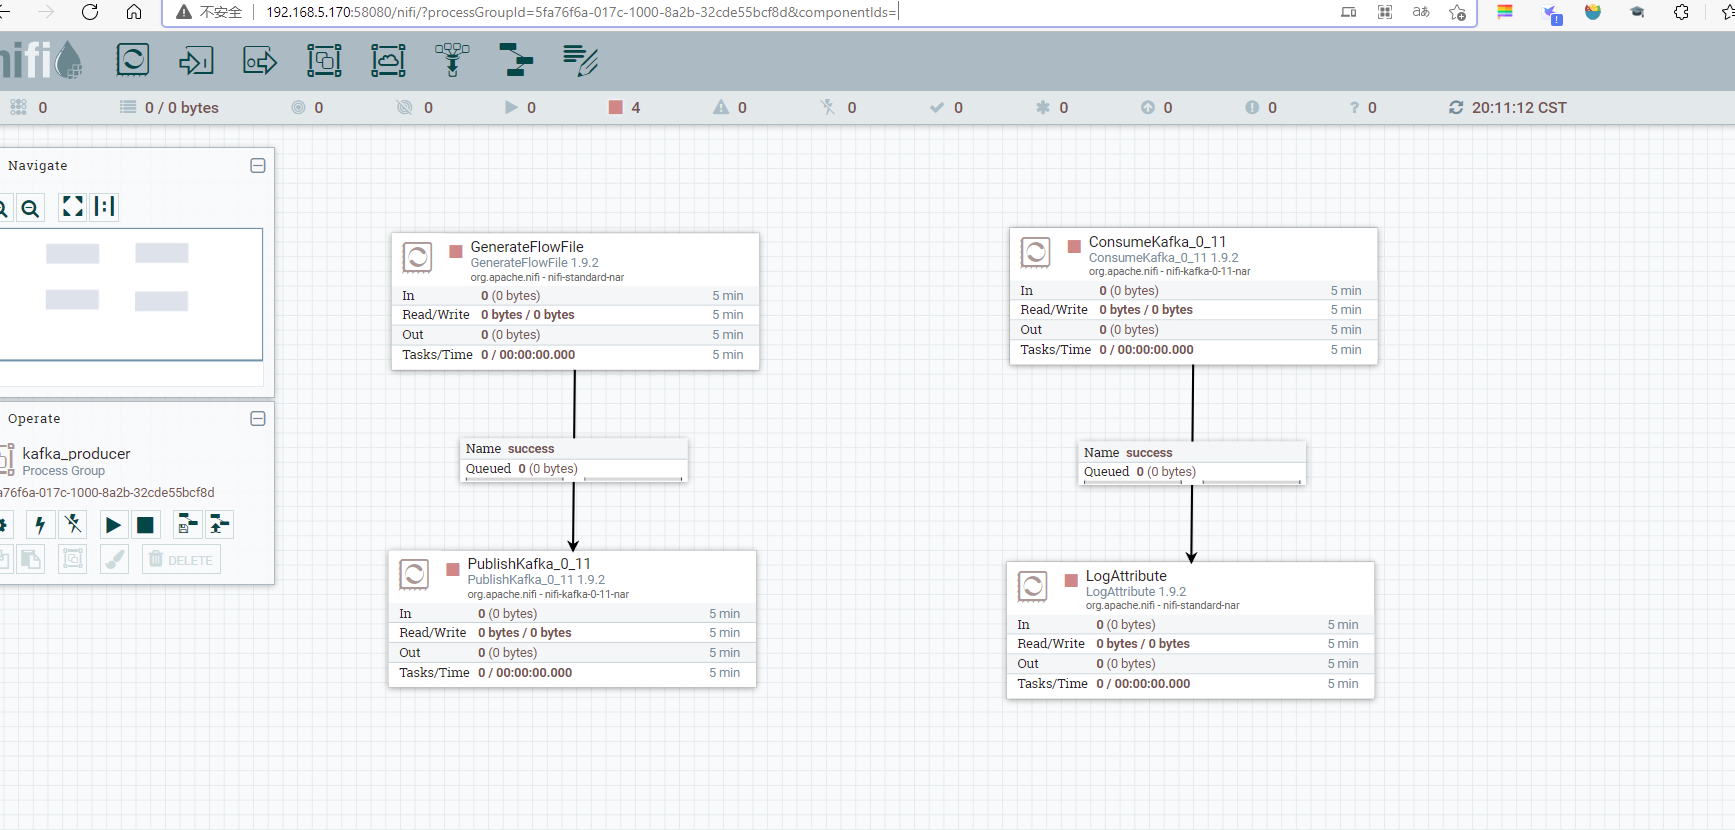Image resolution: width=1735 pixels, height=830 pixels.
Task: Reload the page with the browser refresh button
Action: (x=90, y=12)
